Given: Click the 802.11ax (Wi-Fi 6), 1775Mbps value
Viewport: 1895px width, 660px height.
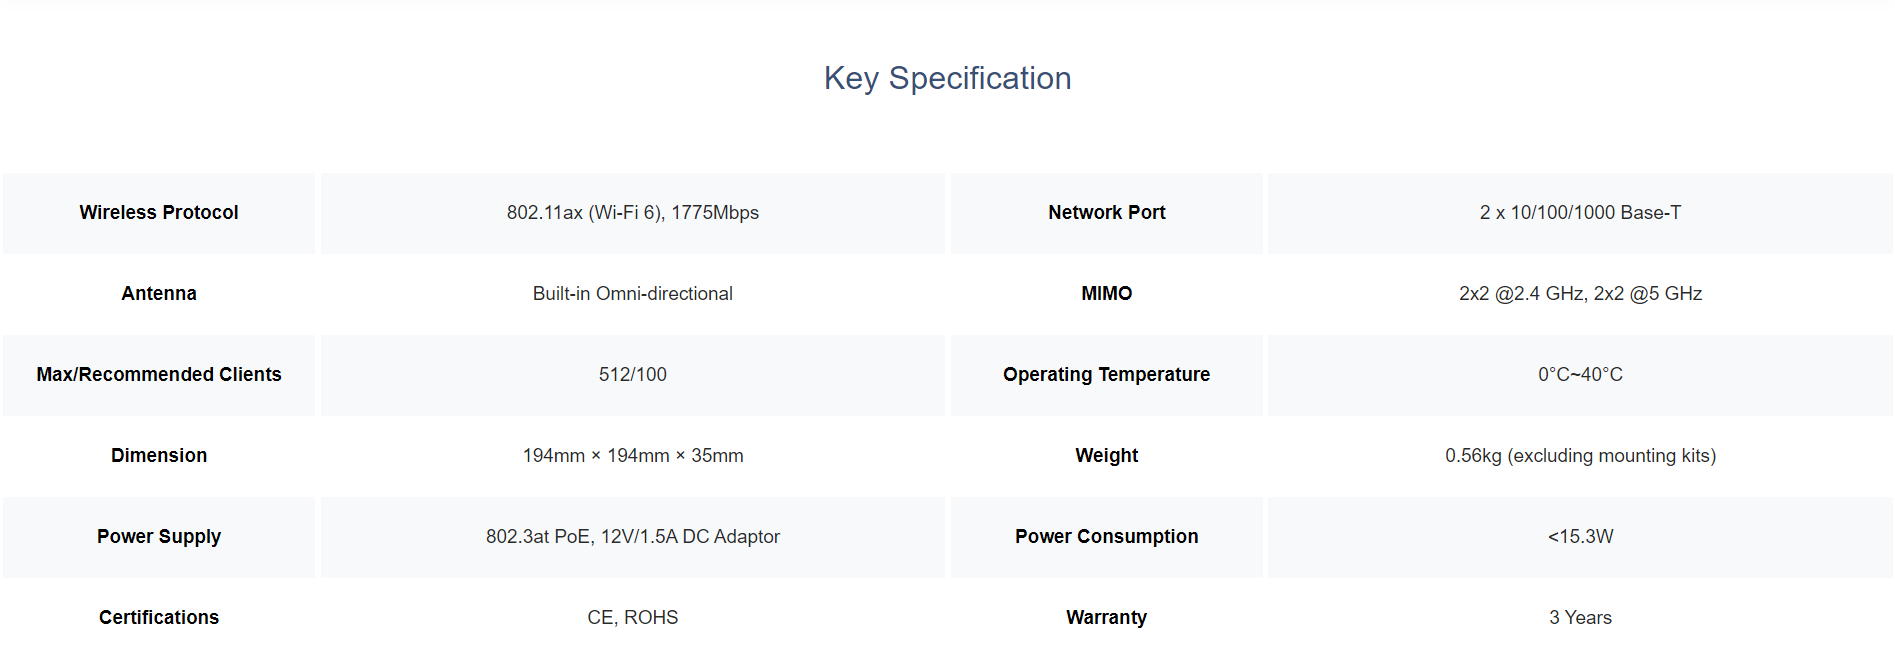Looking at the screenshot, I should pos(633,213).
